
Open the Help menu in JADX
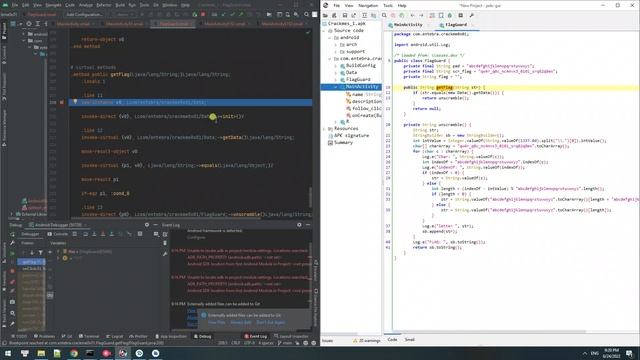[x=402, y=6]
